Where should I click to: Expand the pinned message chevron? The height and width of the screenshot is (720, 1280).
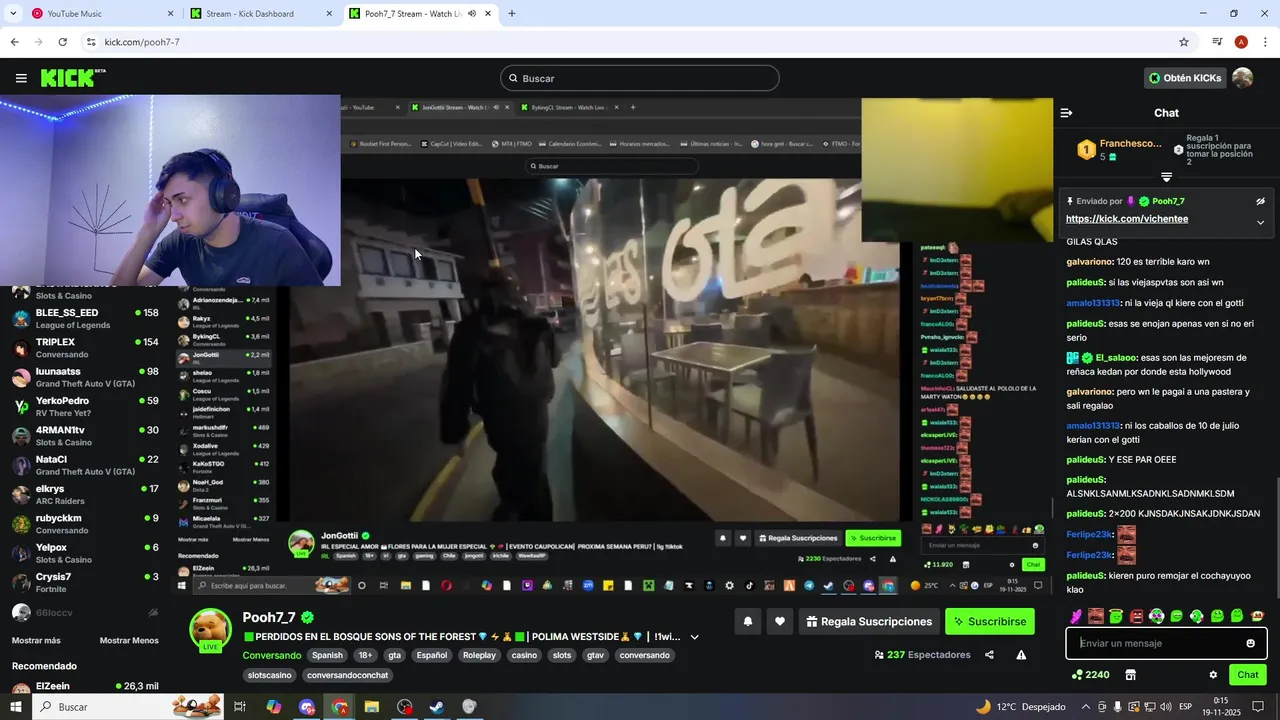[1260, 222]
